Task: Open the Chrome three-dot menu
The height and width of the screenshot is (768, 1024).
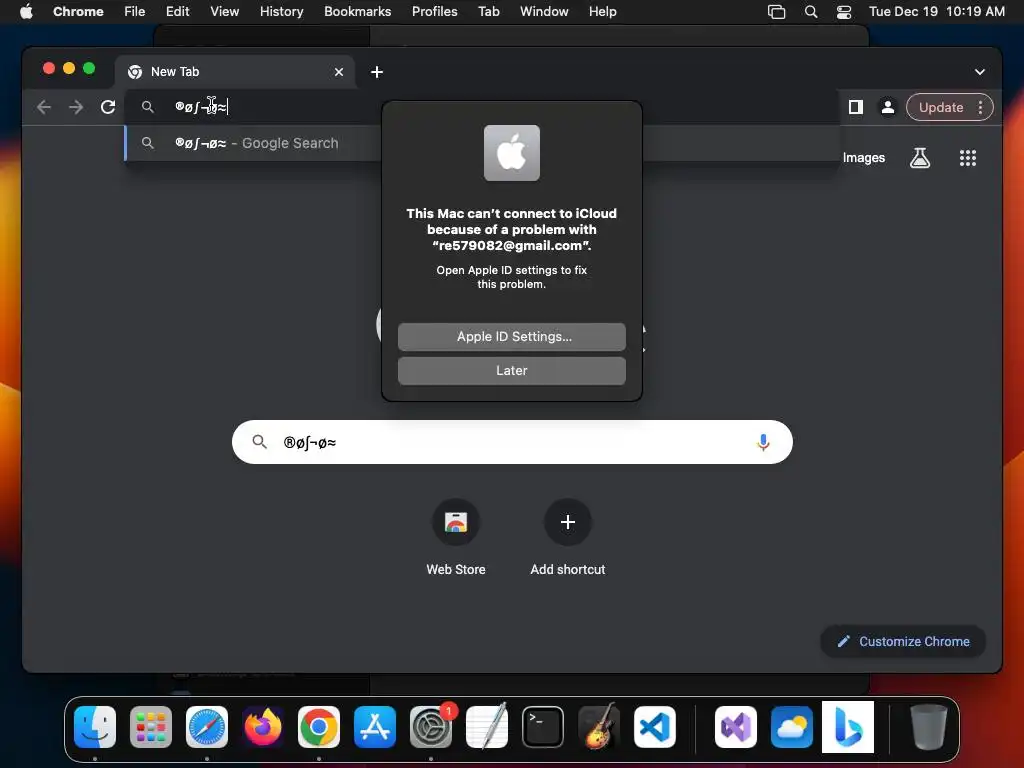Action: tap(980, 107)
